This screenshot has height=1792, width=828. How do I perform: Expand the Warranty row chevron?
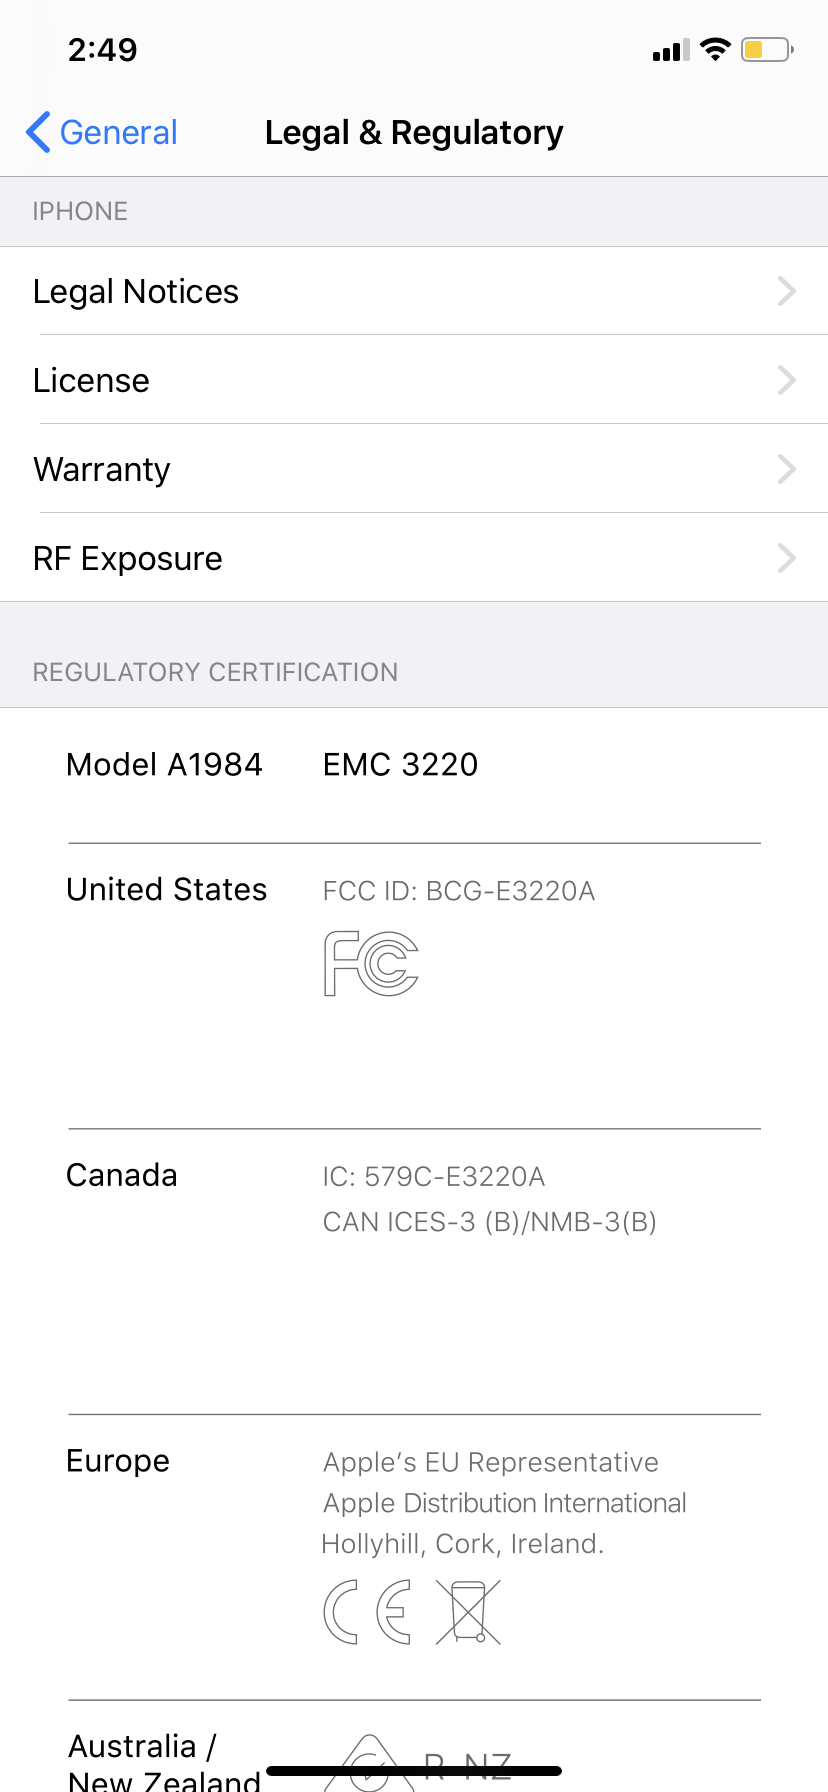(787, 469)
